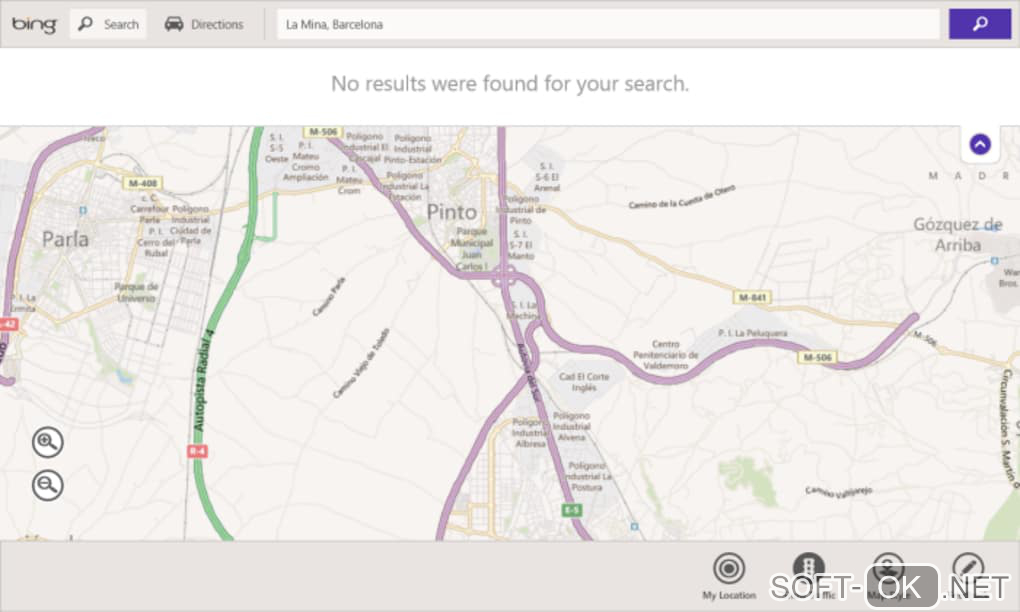
Task: Click the M-408 road shield
Action: [x=142, y=183]
